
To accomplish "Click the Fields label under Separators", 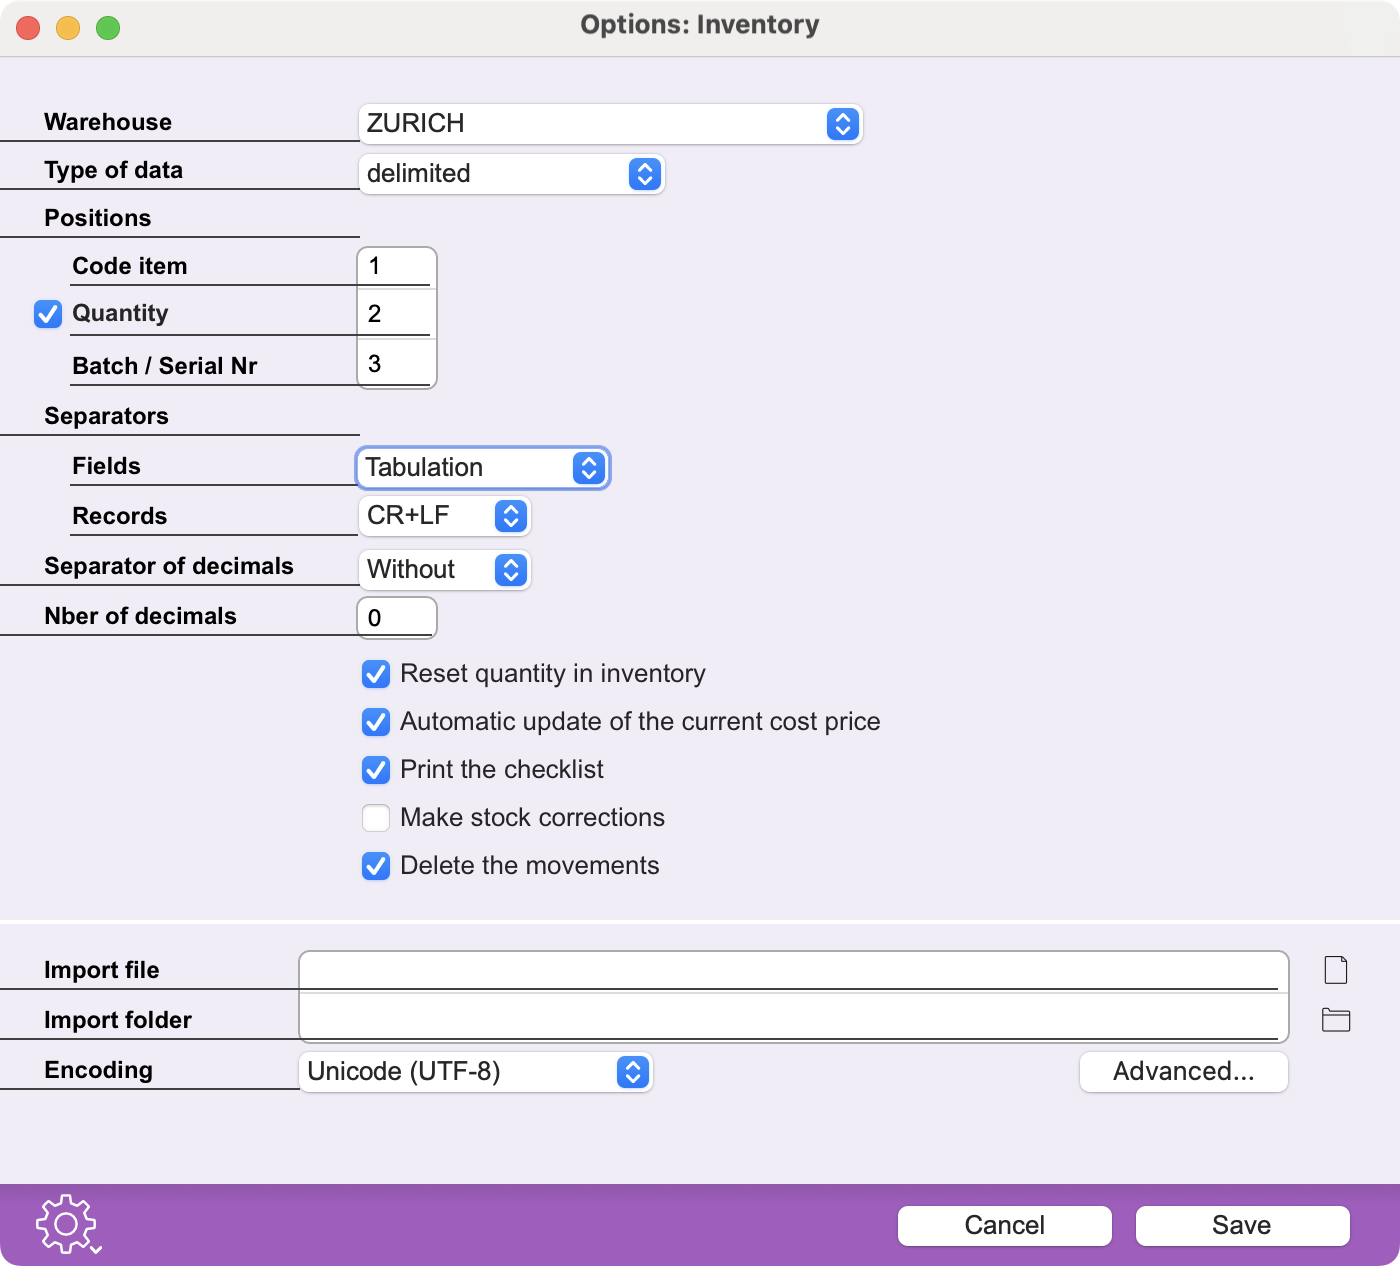I will [106, 466].
